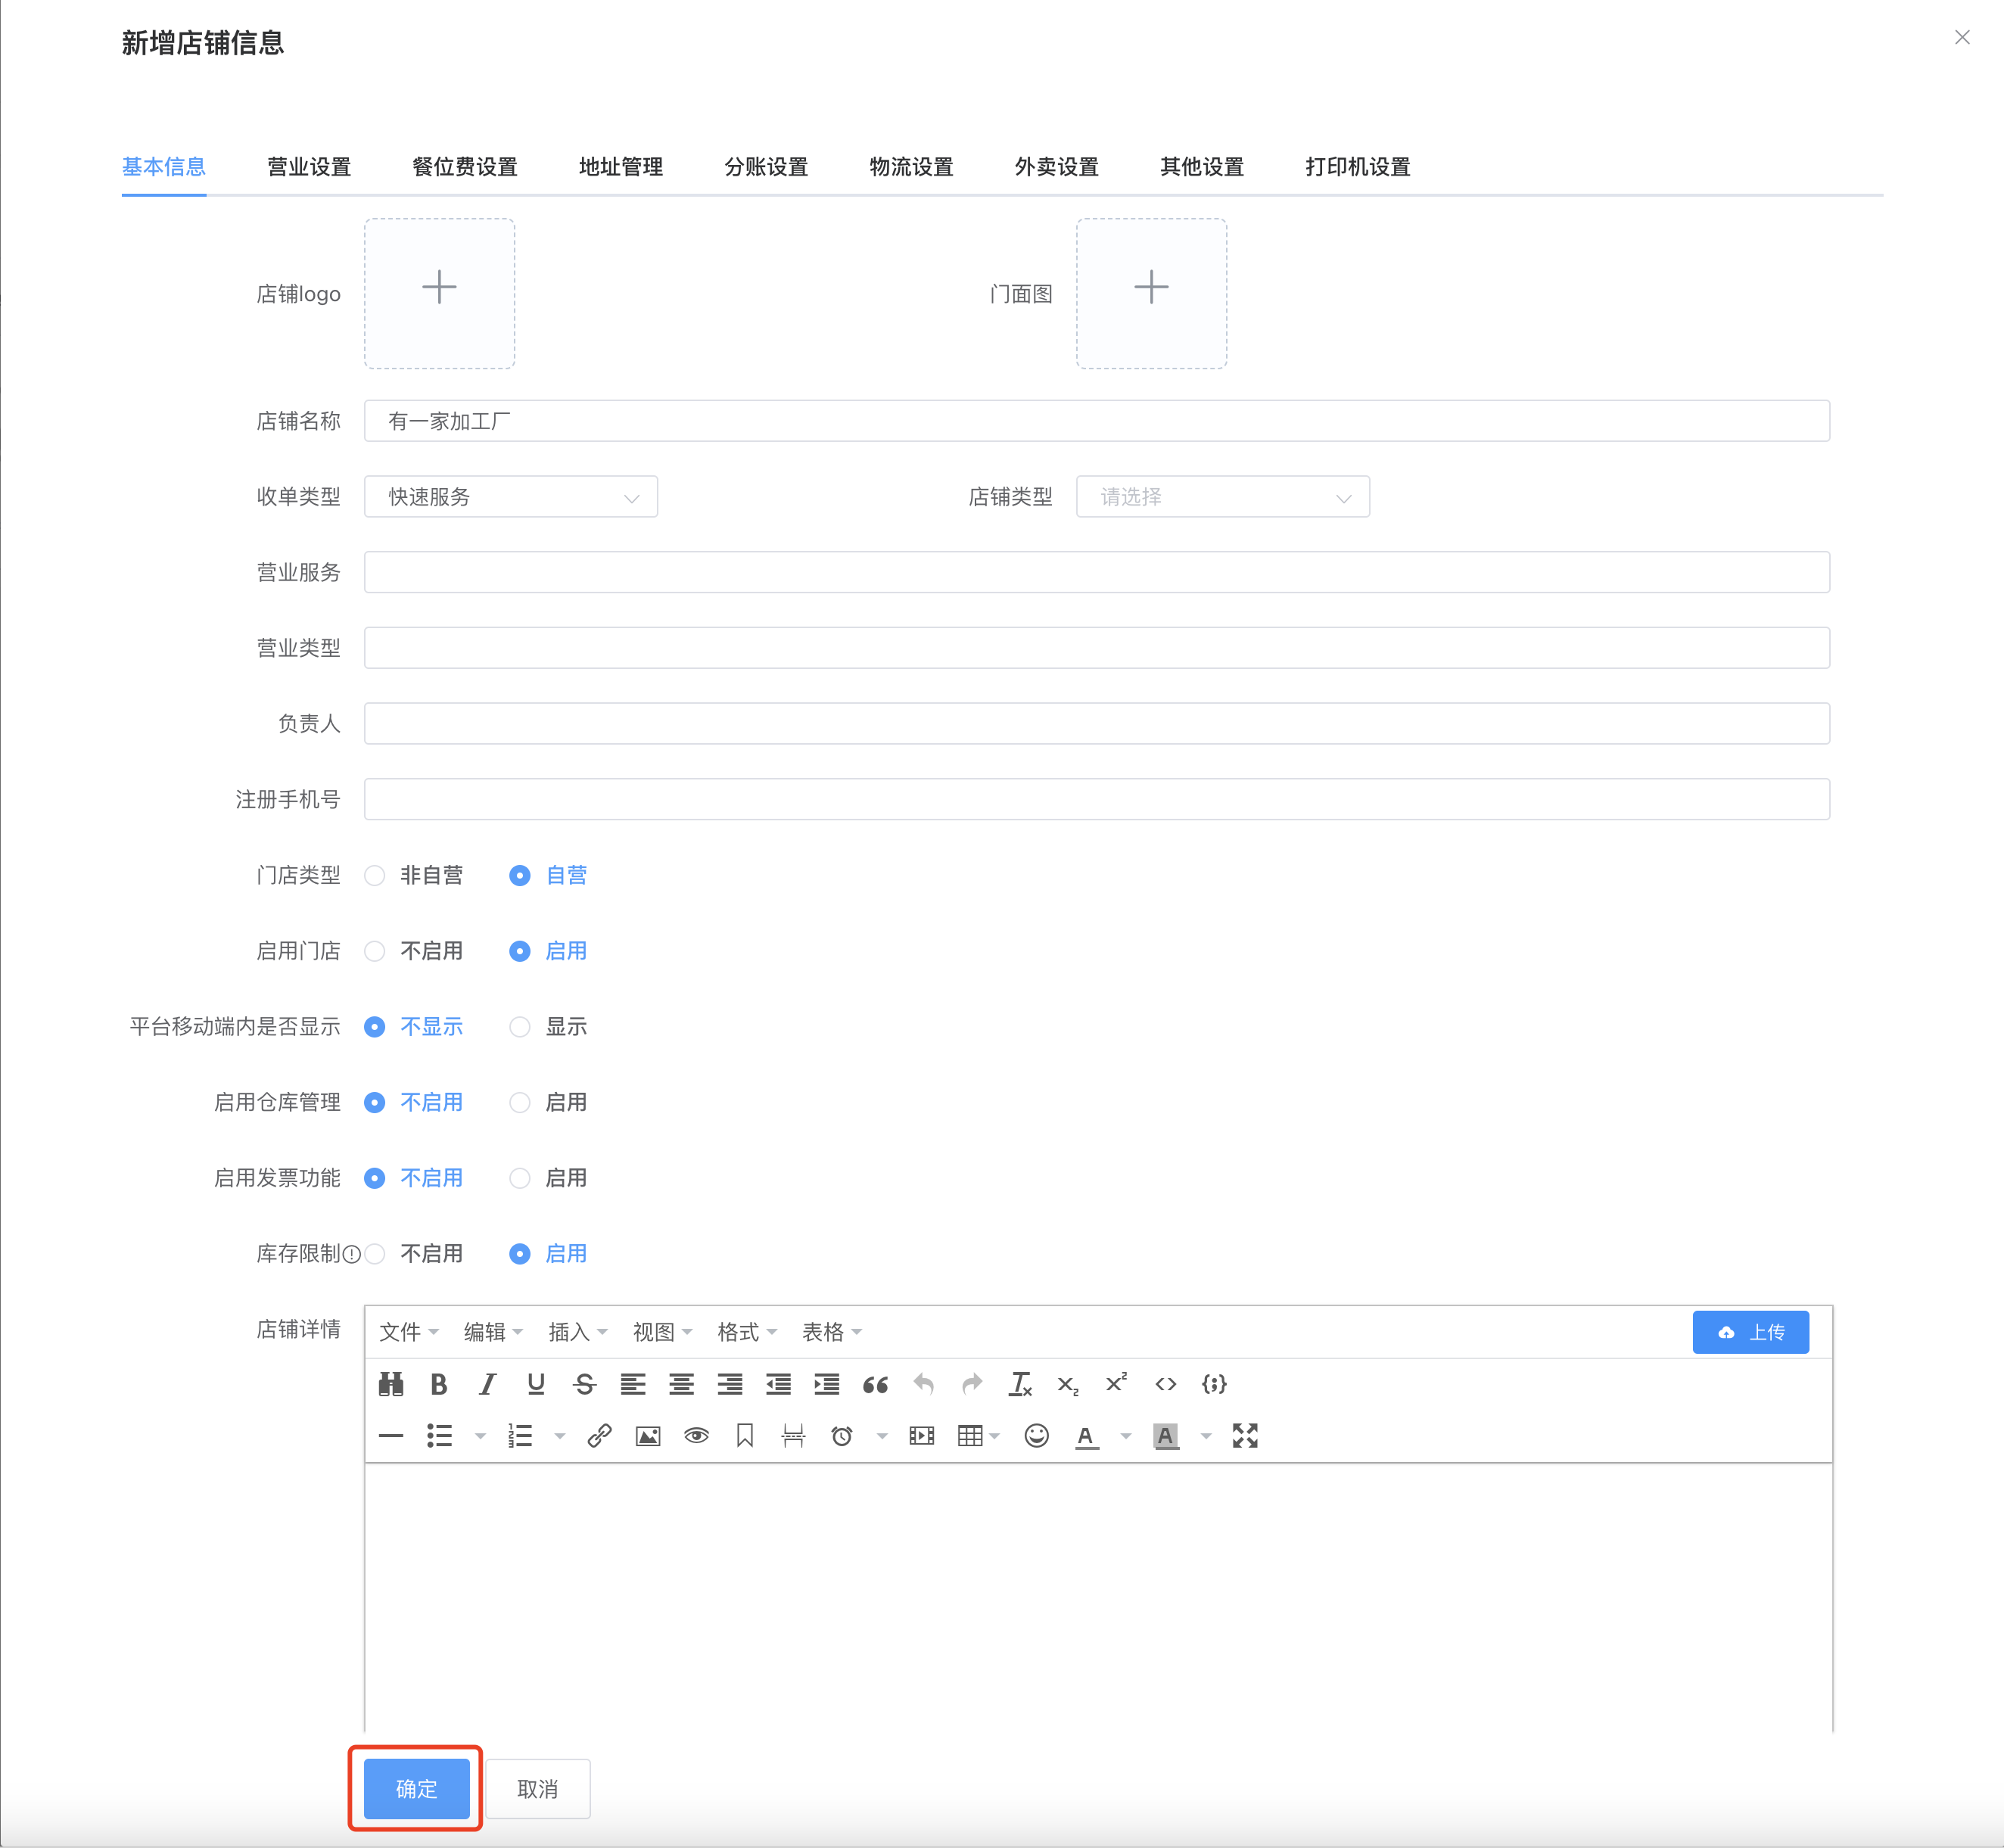Set 平台移动端内是否显示 to 显示
This screenshot has height=1848, width=2004.
(519, 1026)
